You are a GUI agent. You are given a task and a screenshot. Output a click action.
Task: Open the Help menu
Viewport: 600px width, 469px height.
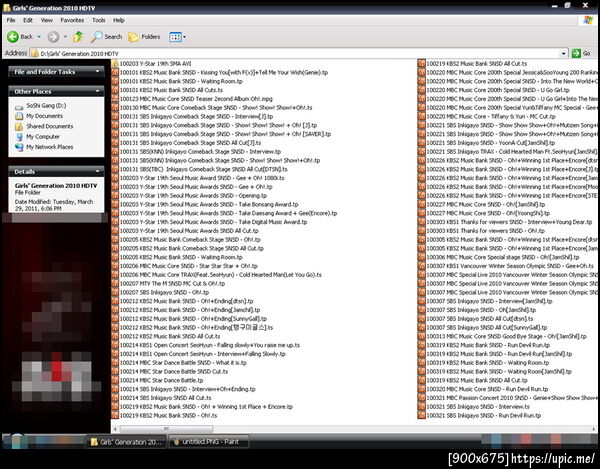[119, 20]
